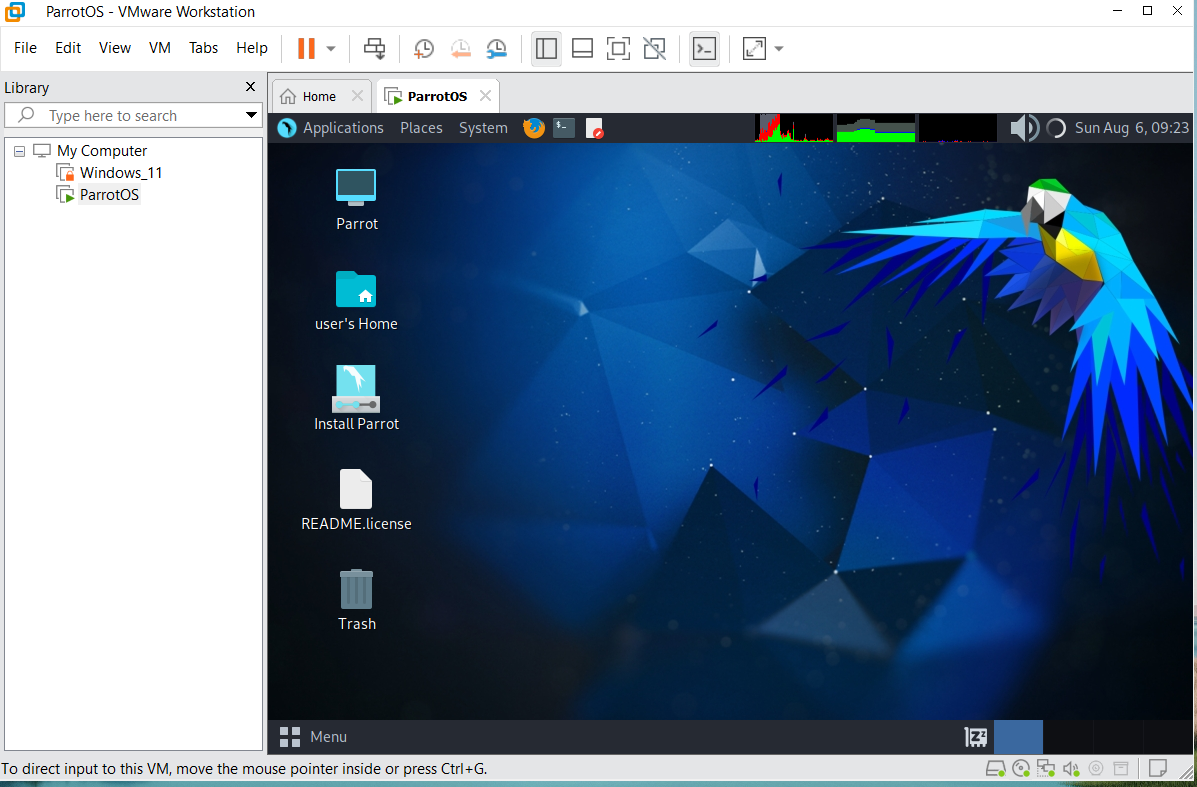Select the highlighted first workspace
This screenshot has width=1197, height=787.
pyautogui.click(x=1018, y=737)
